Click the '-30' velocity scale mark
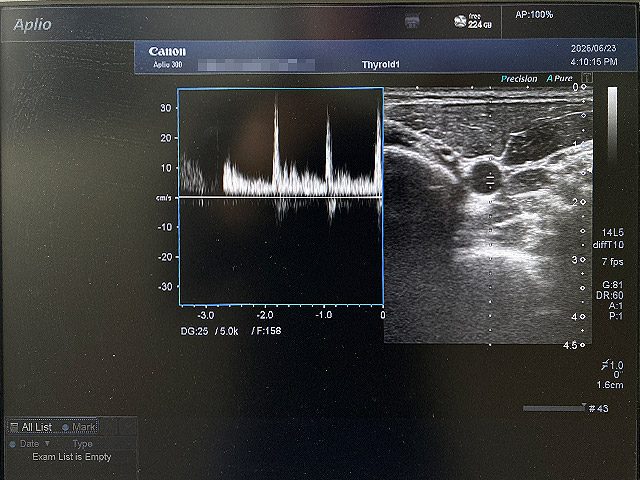The width and height of the screenshot is (640, 480). [x=165, y=287]
